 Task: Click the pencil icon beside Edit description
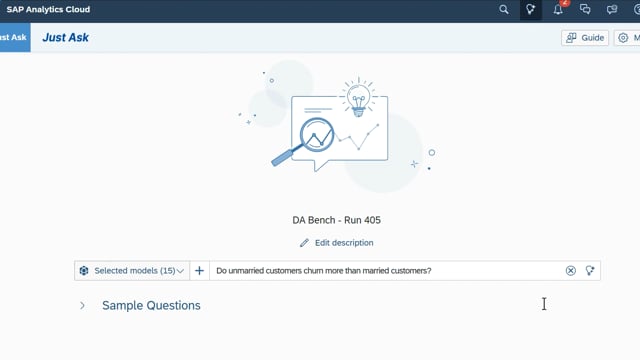point(304,243)
